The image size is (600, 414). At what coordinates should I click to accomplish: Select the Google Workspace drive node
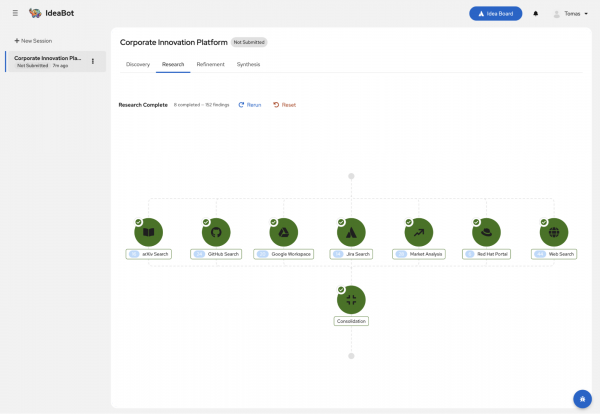[x=284, y=232]
